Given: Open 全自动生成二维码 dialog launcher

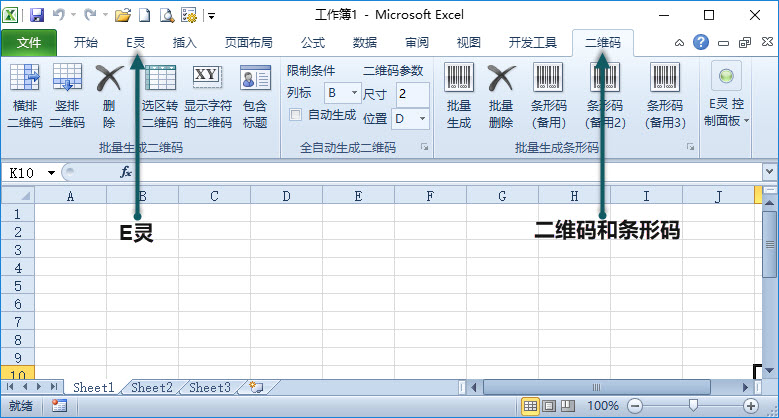Looking at the screenshot, I should [x=424, y=147].
